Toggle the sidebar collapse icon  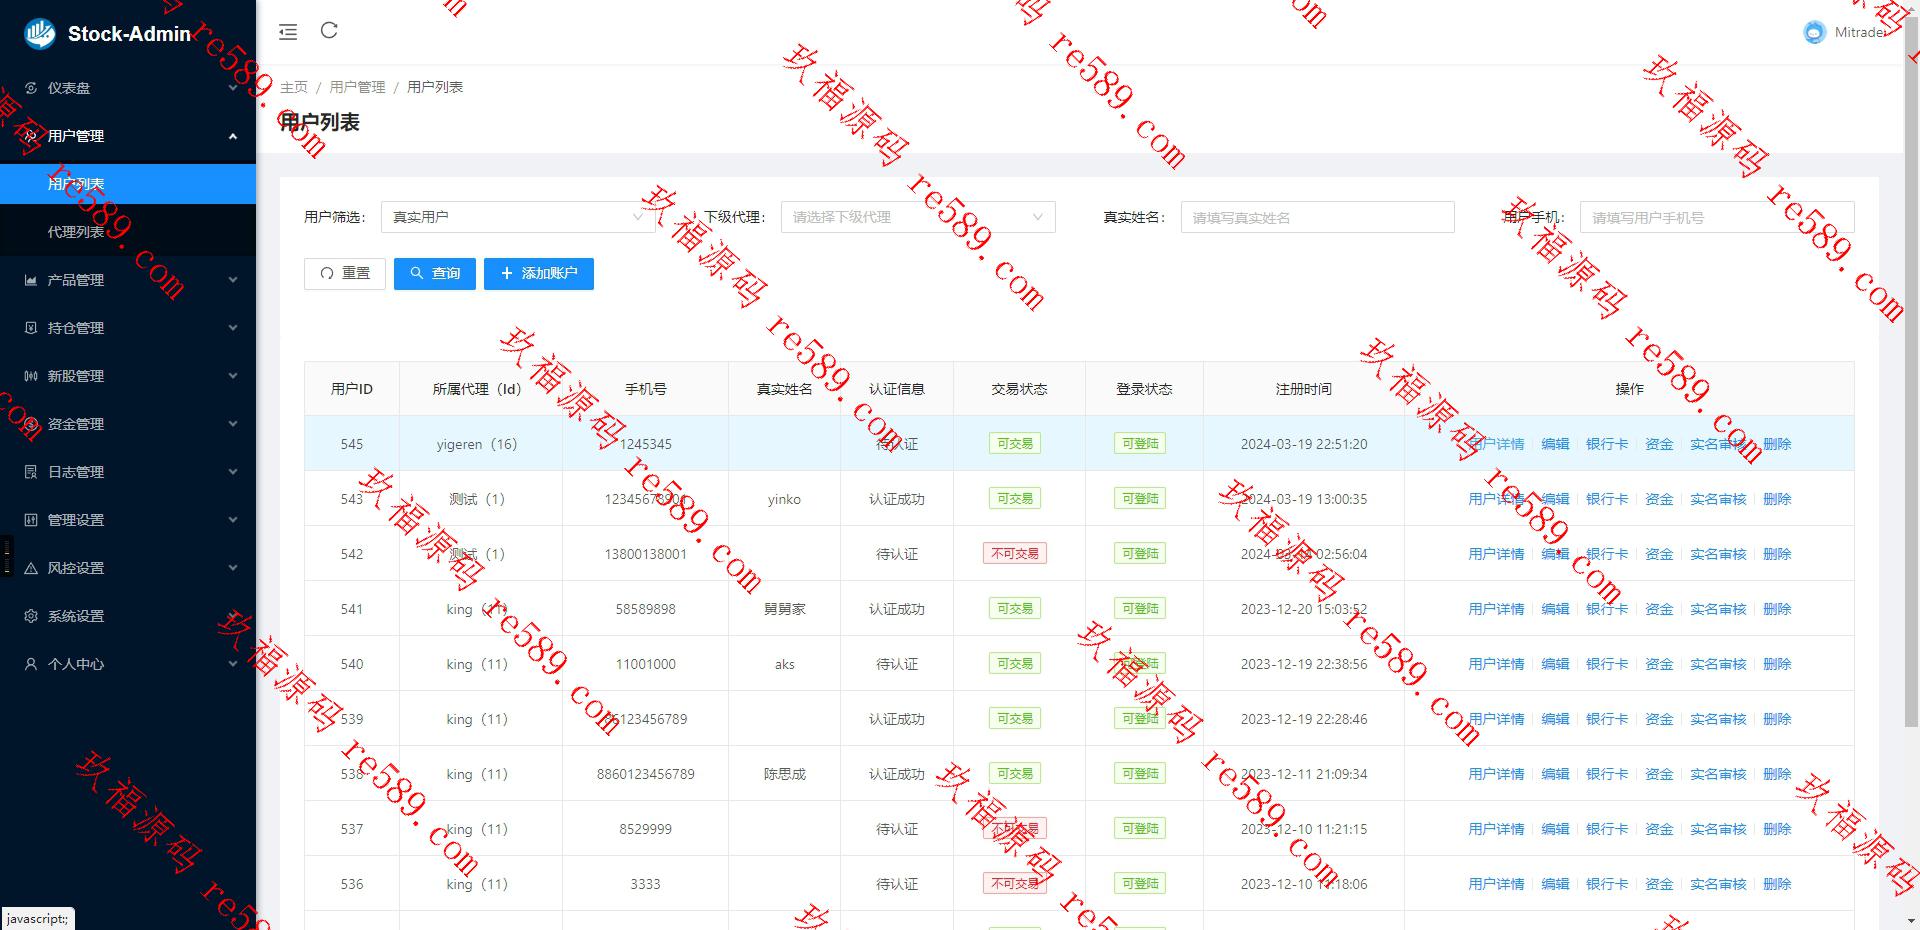point(288,32)
